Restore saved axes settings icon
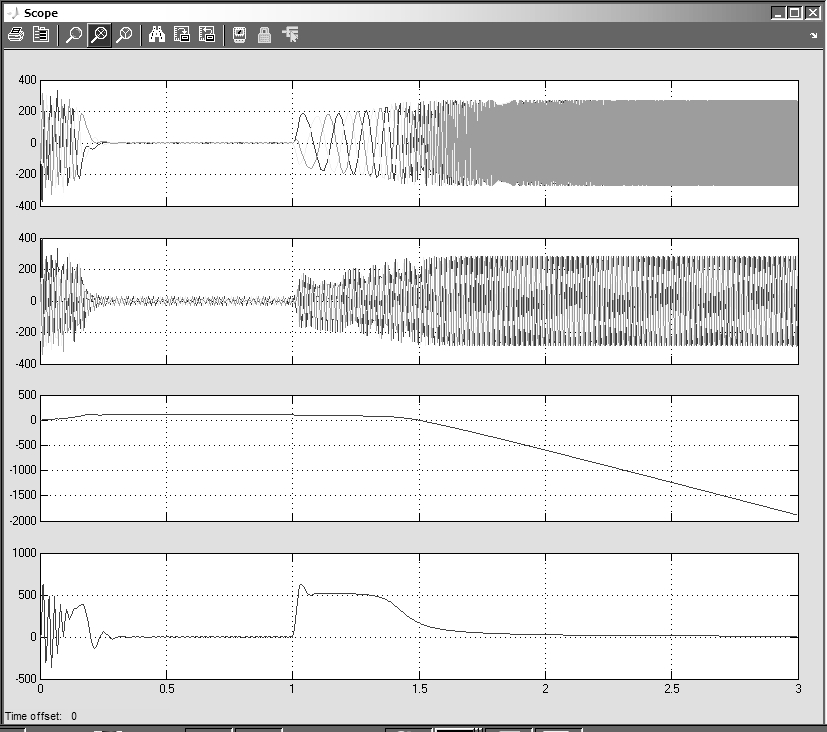This screenshot has height=732, width=827. (x=207, y=35)
